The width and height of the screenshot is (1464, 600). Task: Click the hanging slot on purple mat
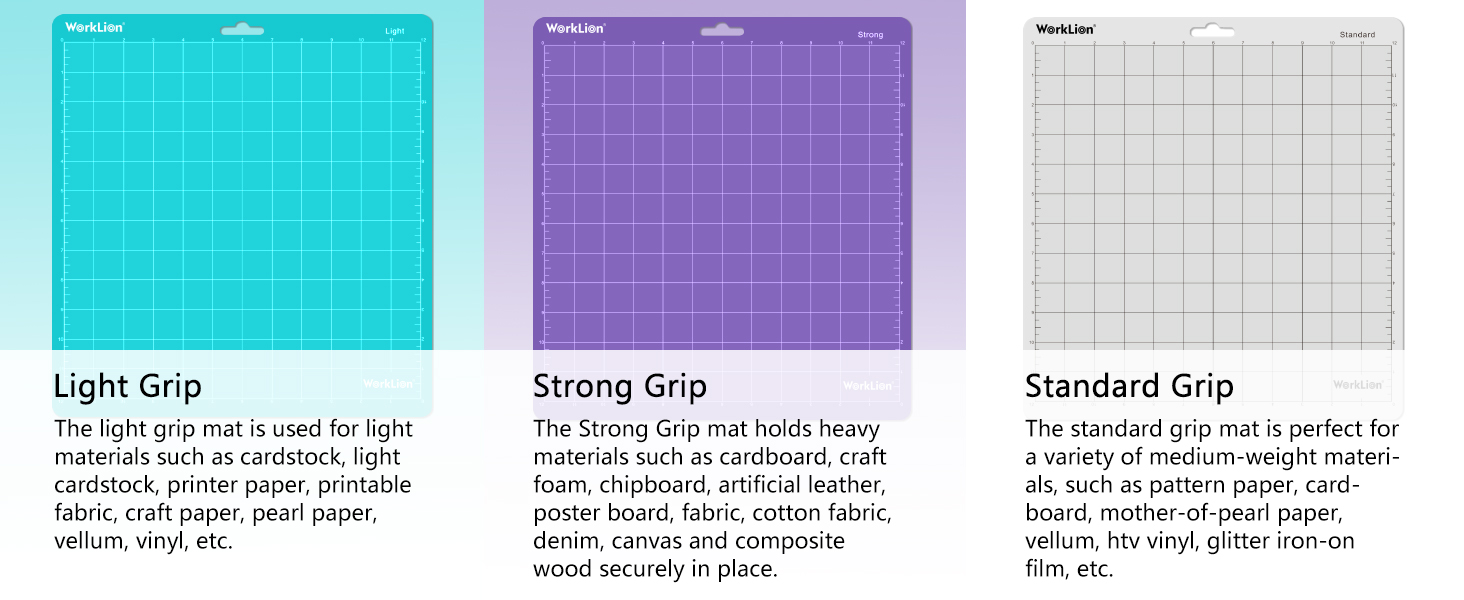pyautogui.click(x=722, y=31)
